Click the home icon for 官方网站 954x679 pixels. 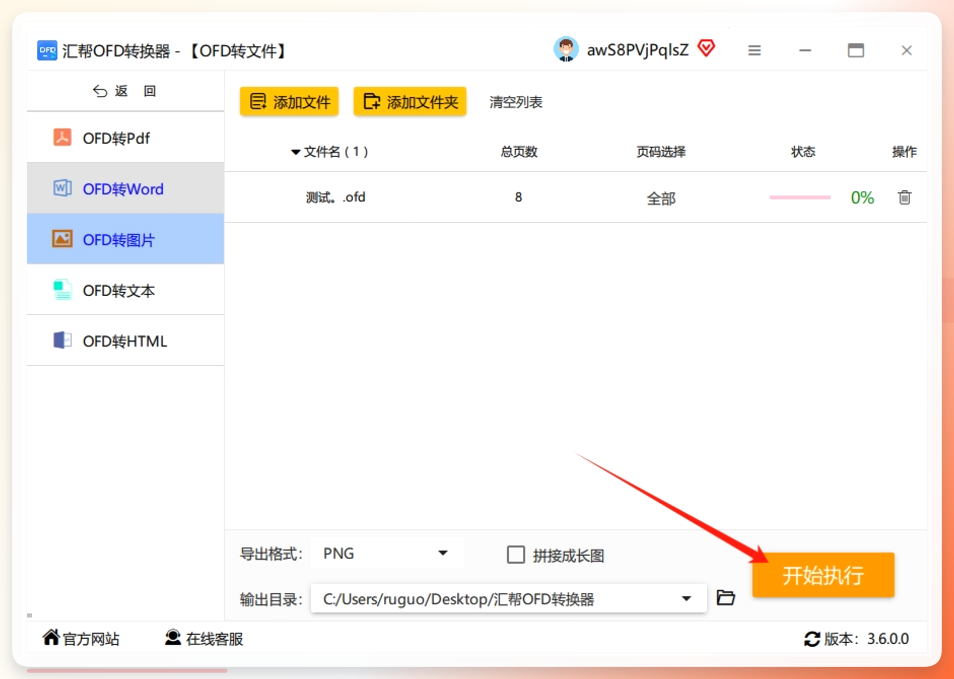[x=51, y=638]
